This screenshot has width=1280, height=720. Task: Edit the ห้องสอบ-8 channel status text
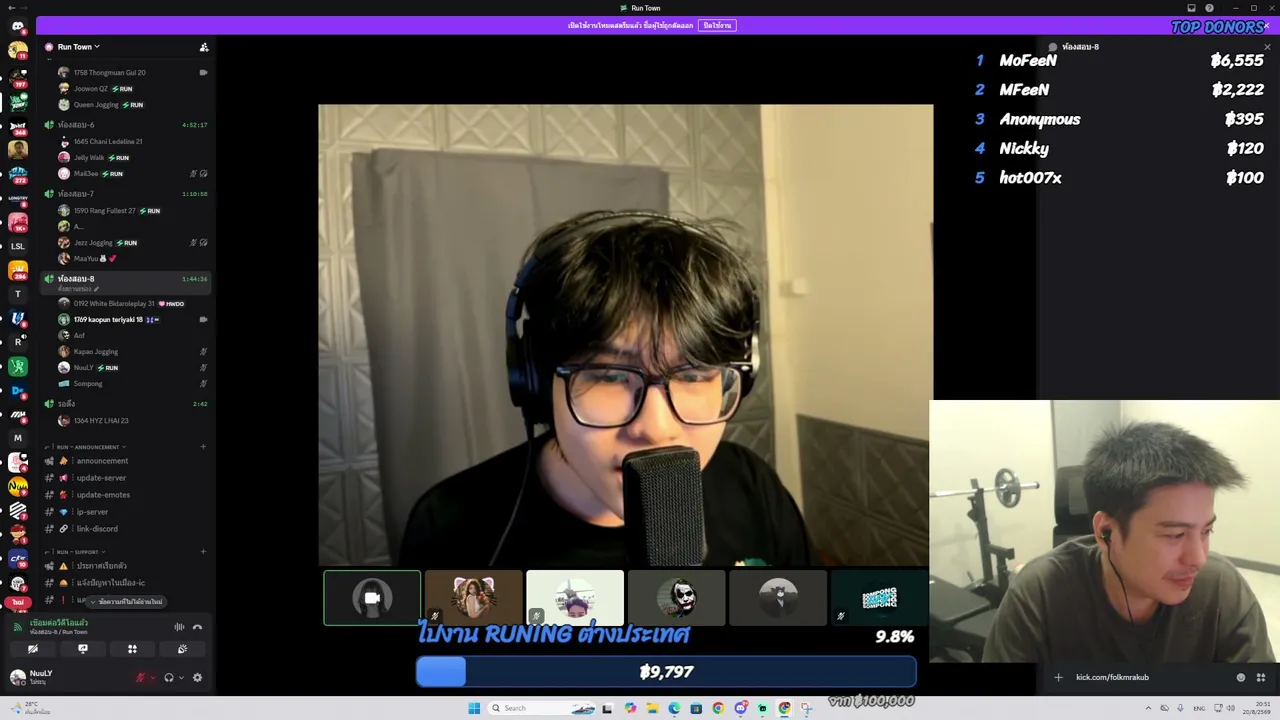coord(78,290)
